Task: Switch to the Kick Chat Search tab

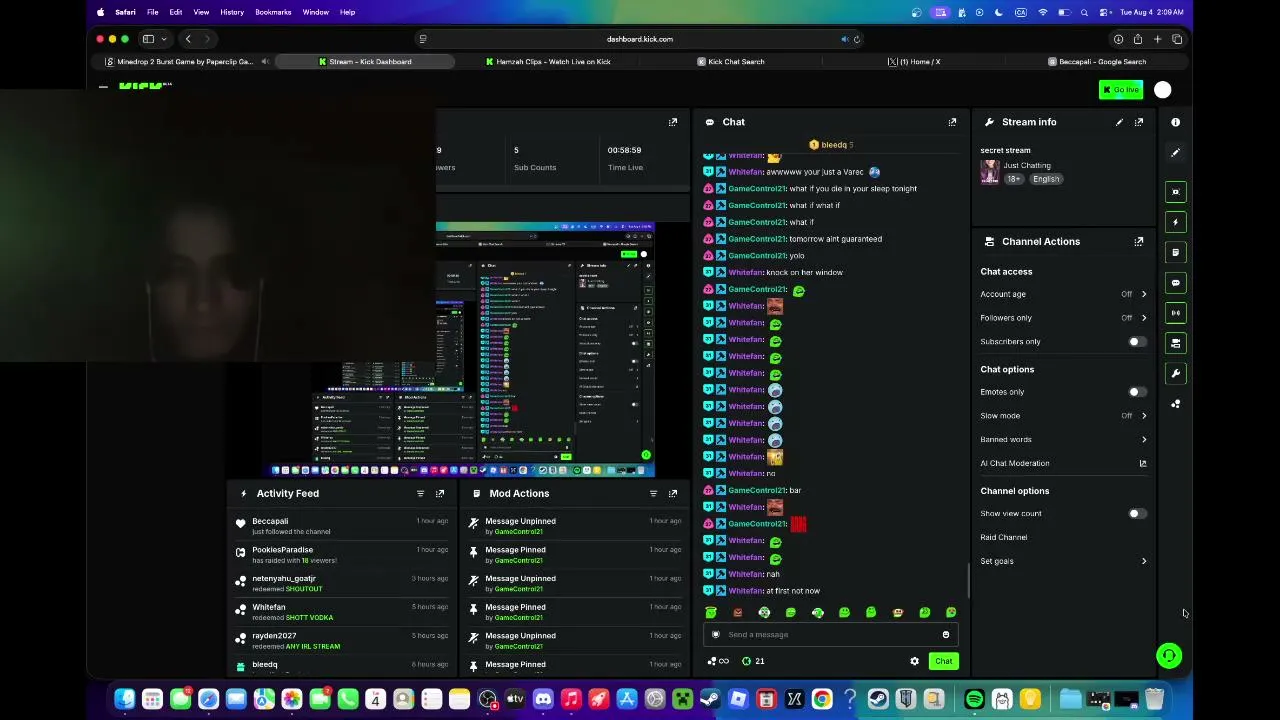Action: coord(730,62)
